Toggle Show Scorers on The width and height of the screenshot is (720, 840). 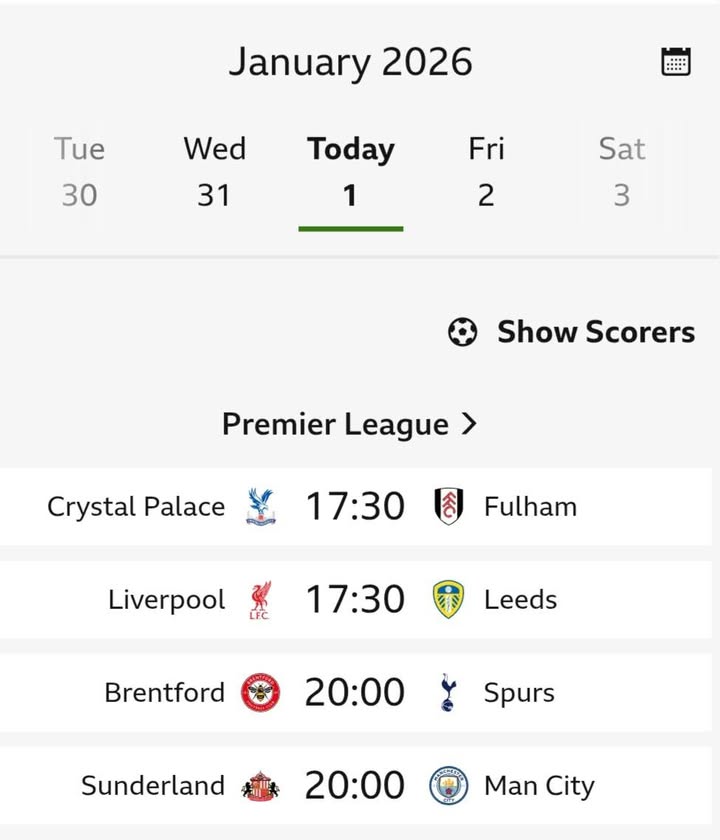pyautogui.click(x=571, y=332)
